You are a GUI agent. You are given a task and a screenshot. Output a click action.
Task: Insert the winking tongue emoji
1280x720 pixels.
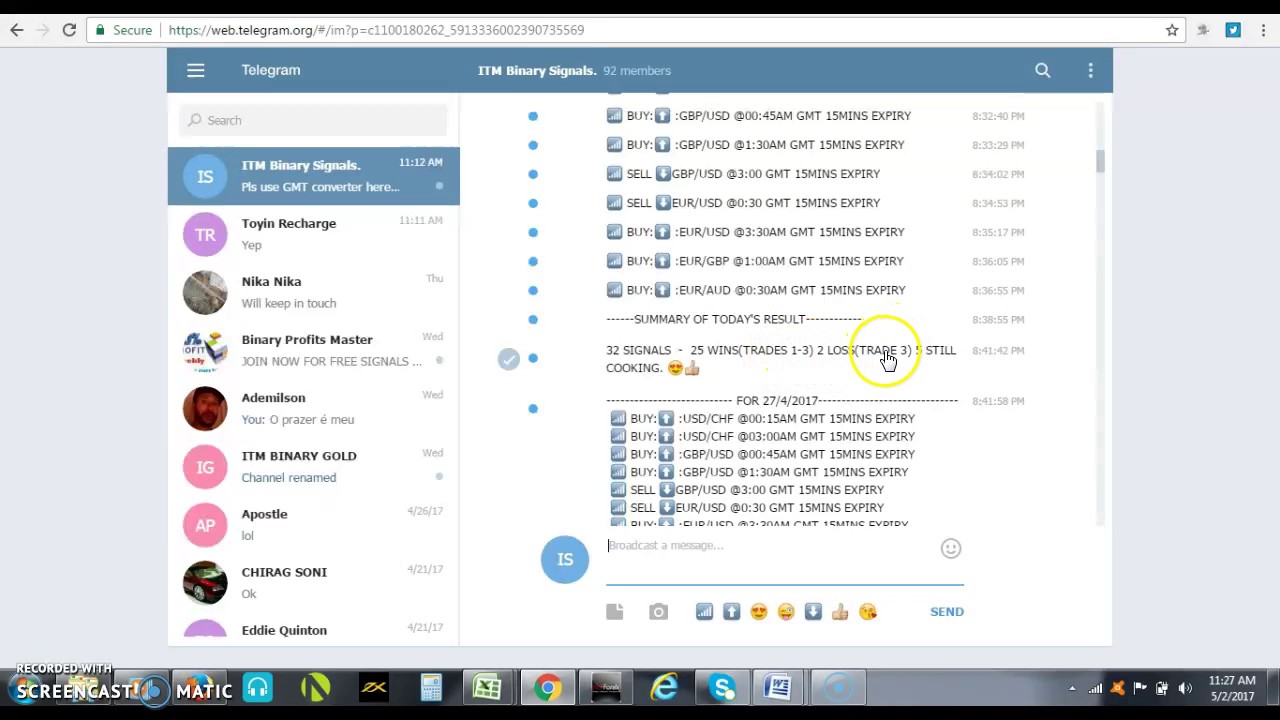(786, 612)
